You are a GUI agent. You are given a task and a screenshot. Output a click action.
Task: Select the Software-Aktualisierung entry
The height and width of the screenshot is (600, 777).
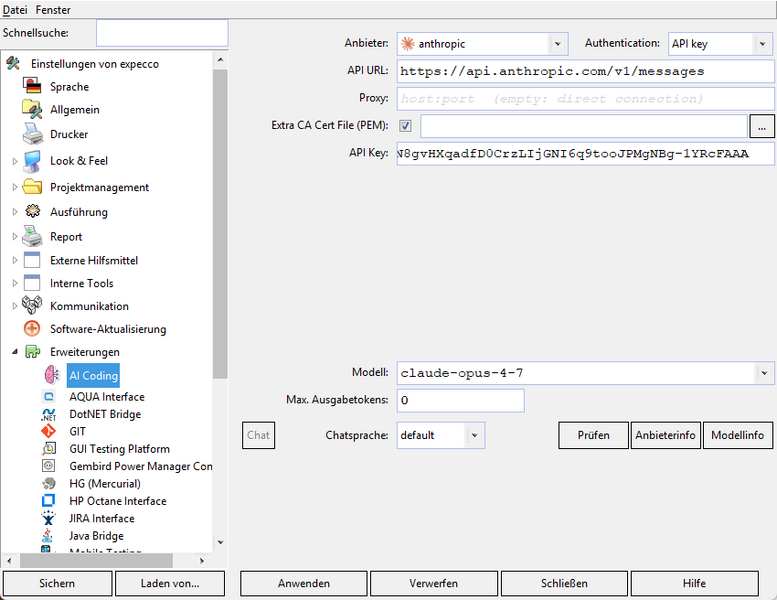108,329
